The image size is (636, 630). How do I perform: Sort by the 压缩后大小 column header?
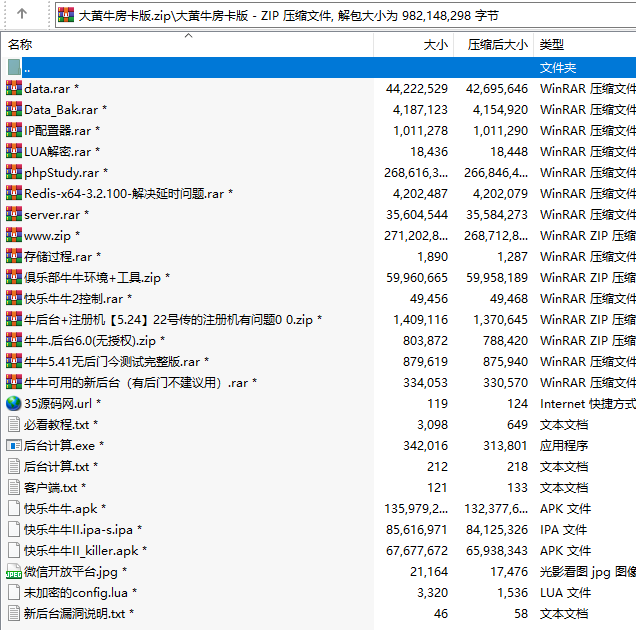pyautogui.click(x=493, y=45)
